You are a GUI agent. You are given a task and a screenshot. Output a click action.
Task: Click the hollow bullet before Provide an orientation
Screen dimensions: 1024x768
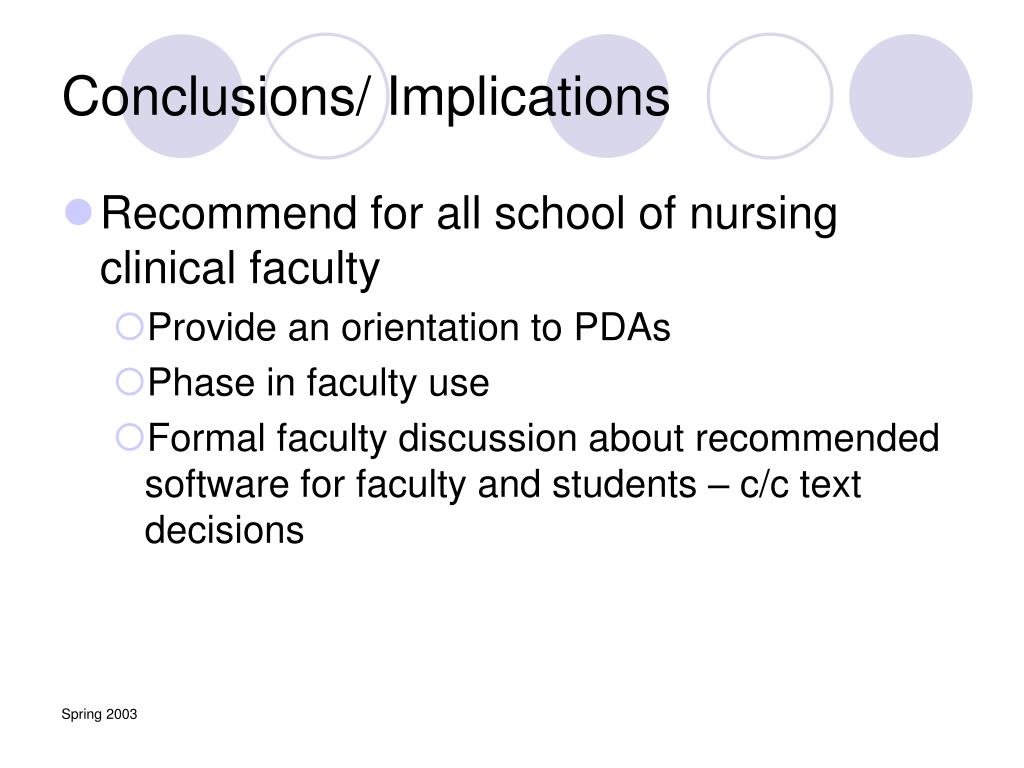129,326
